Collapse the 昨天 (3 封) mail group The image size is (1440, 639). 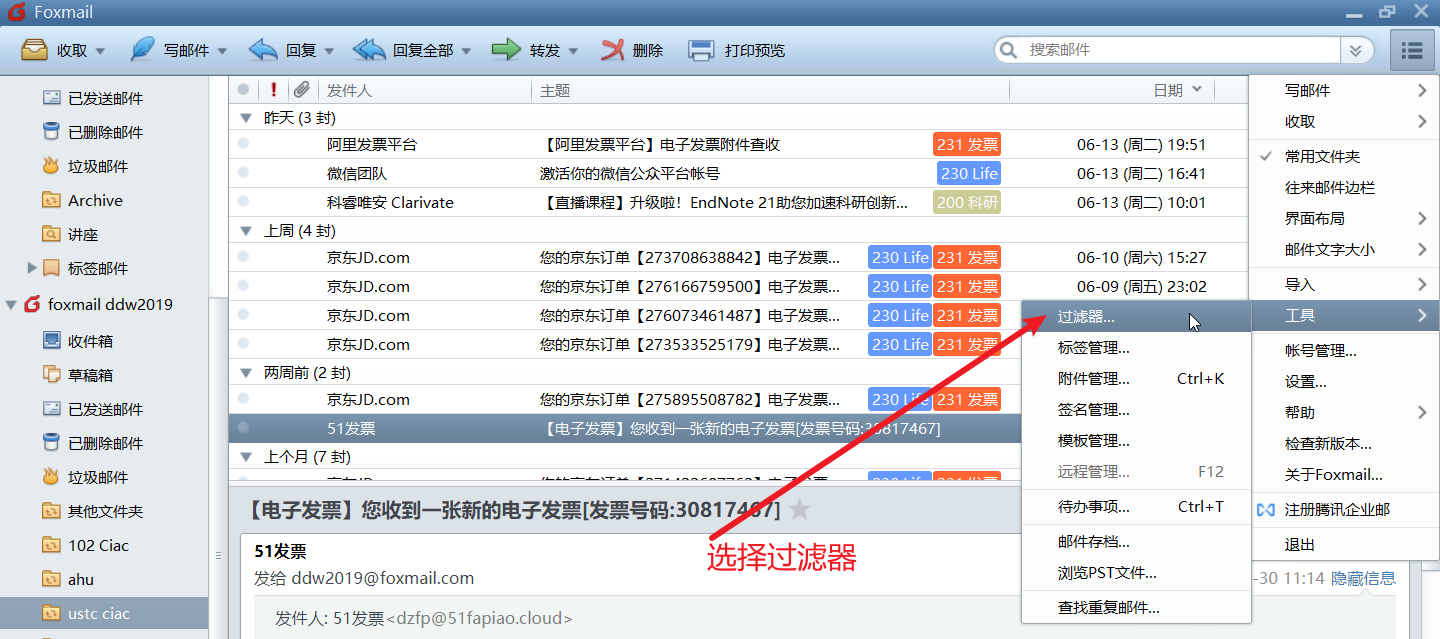[245, 117]
